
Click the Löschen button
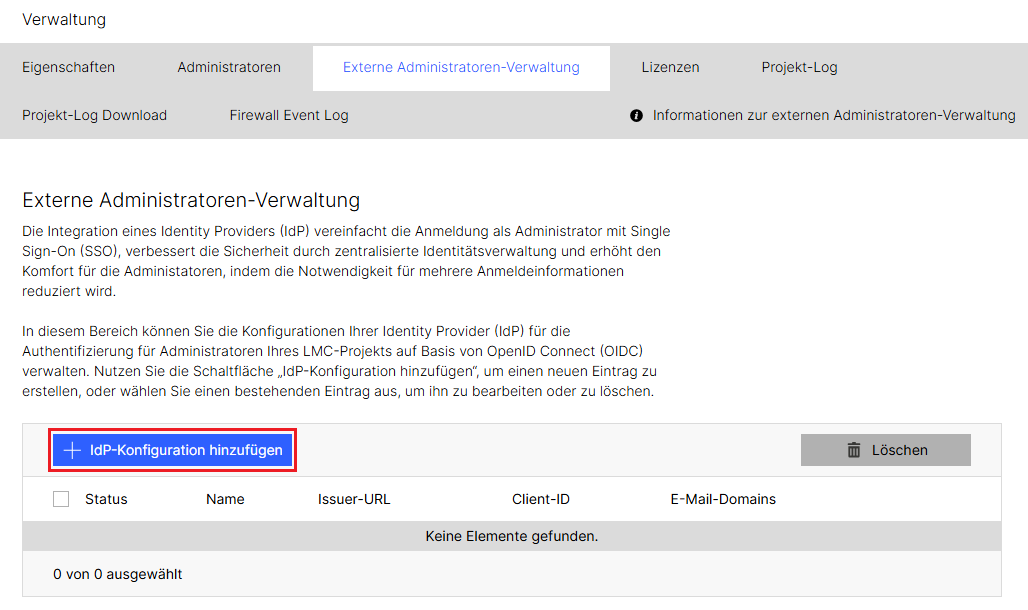click(x=885, y=449)
